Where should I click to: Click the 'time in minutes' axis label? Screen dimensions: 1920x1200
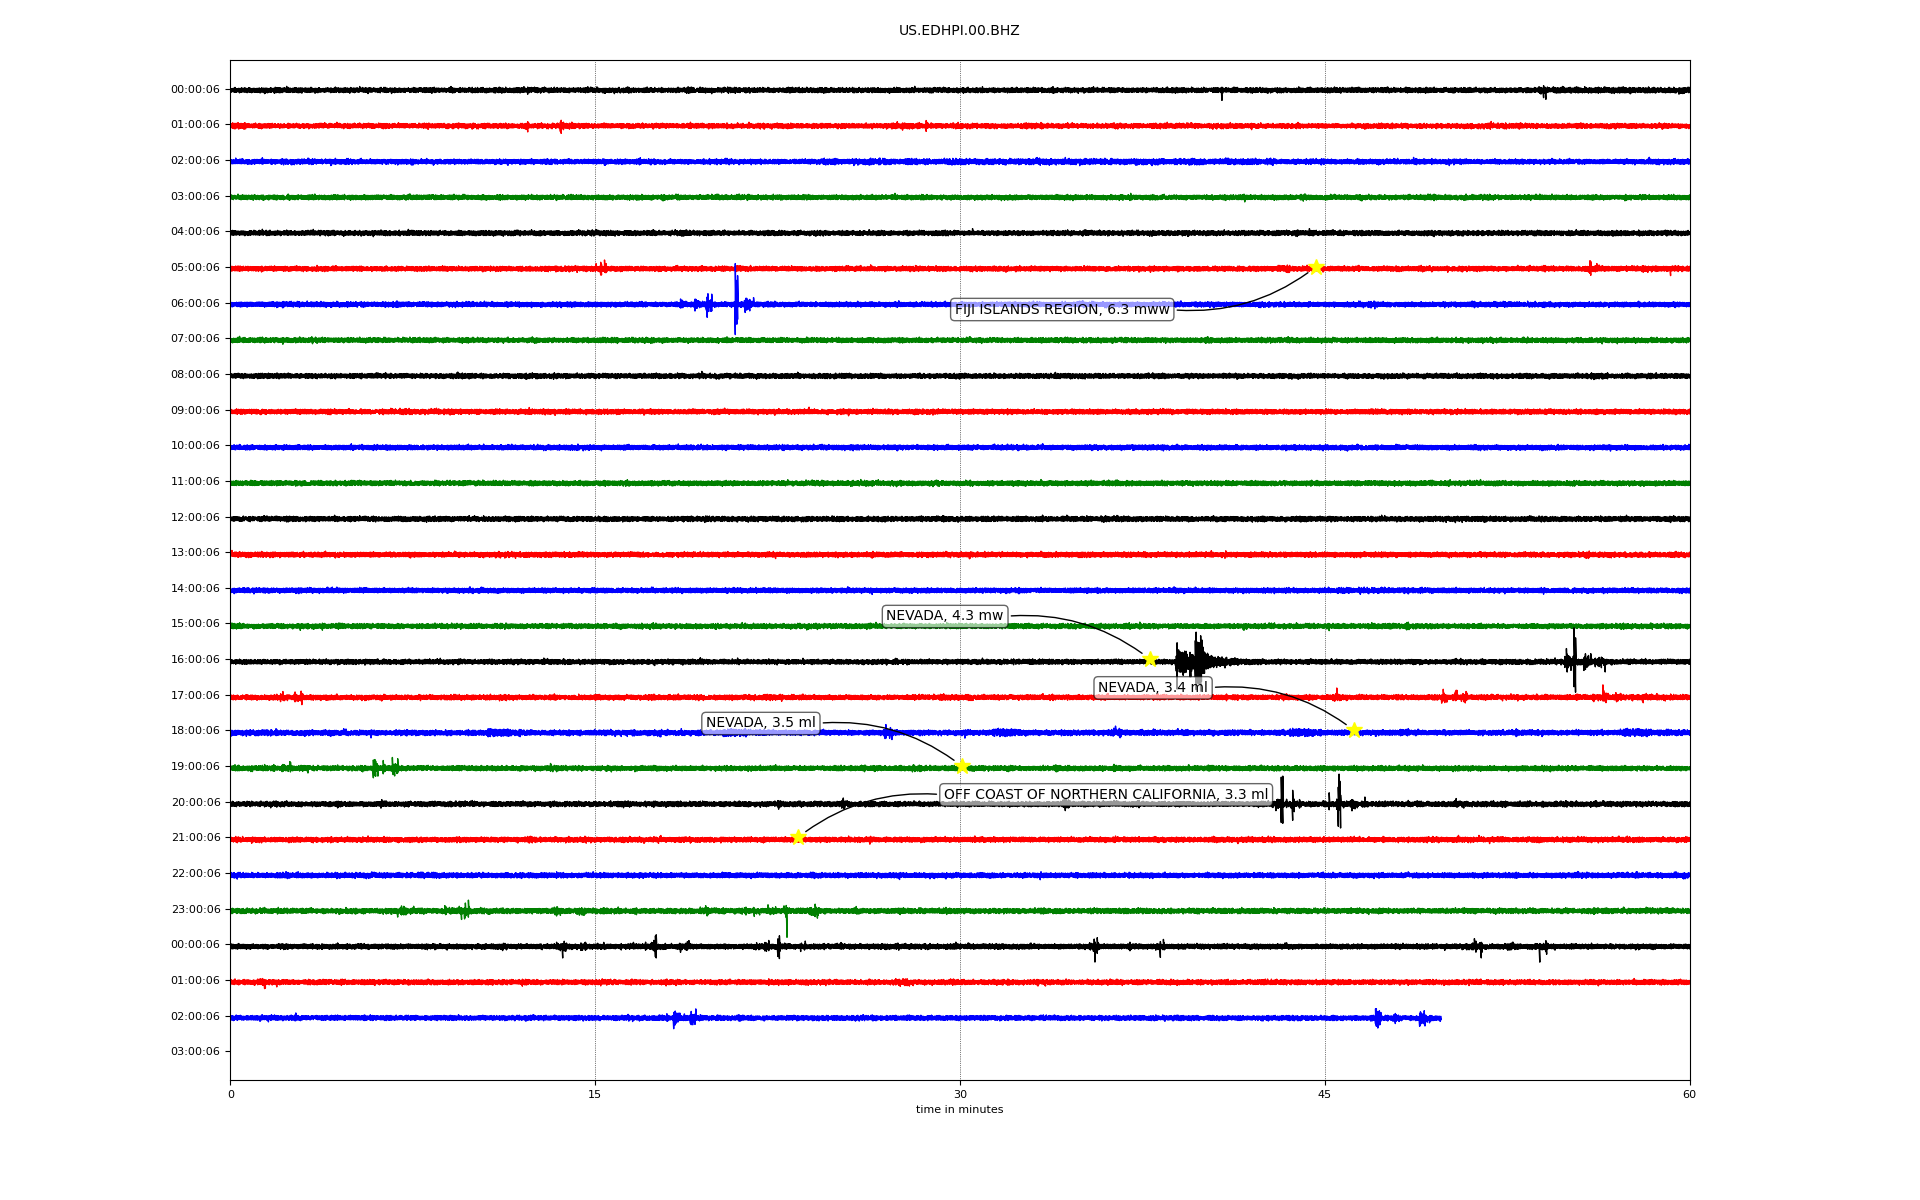(x=959, y=1110)
